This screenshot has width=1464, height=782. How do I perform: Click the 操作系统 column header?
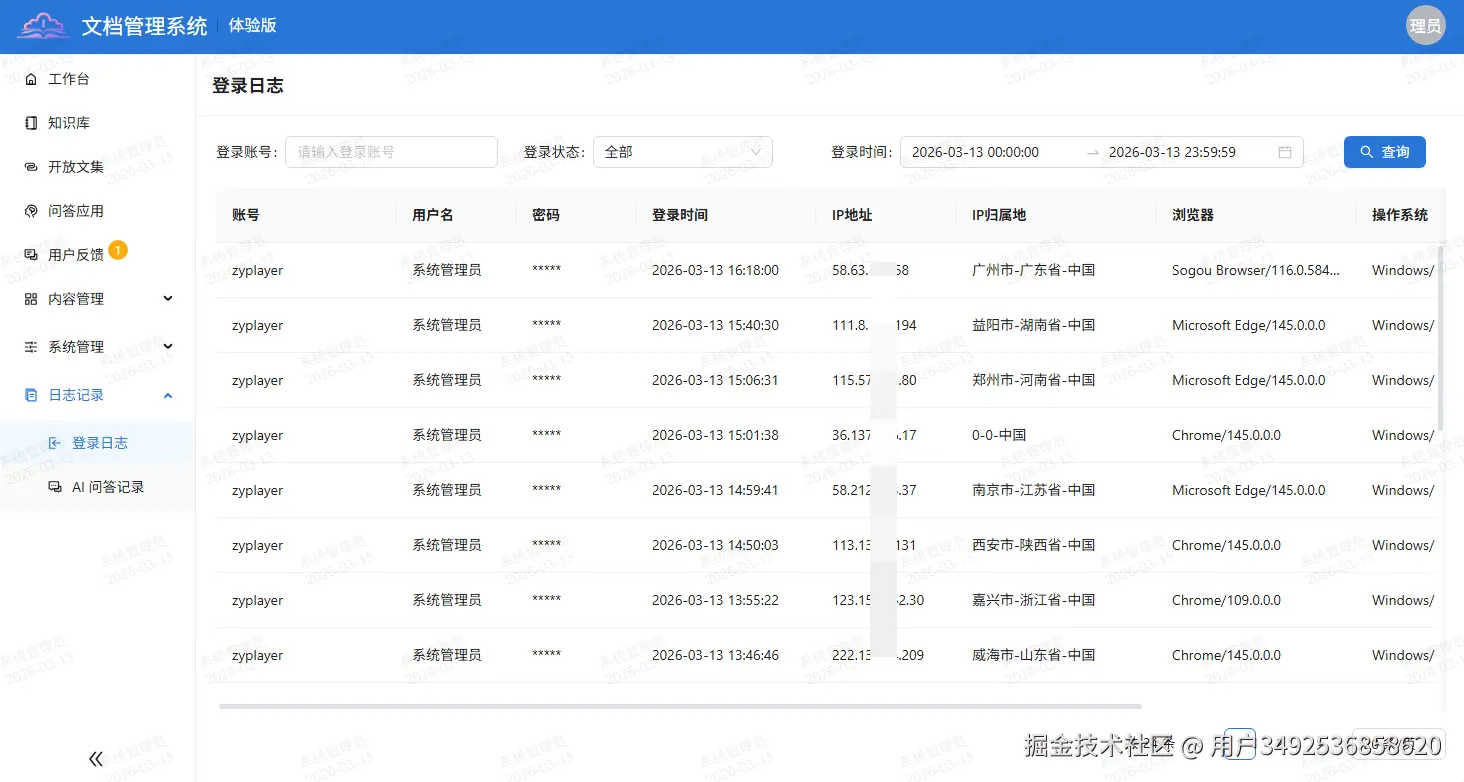click(1400, 215)
